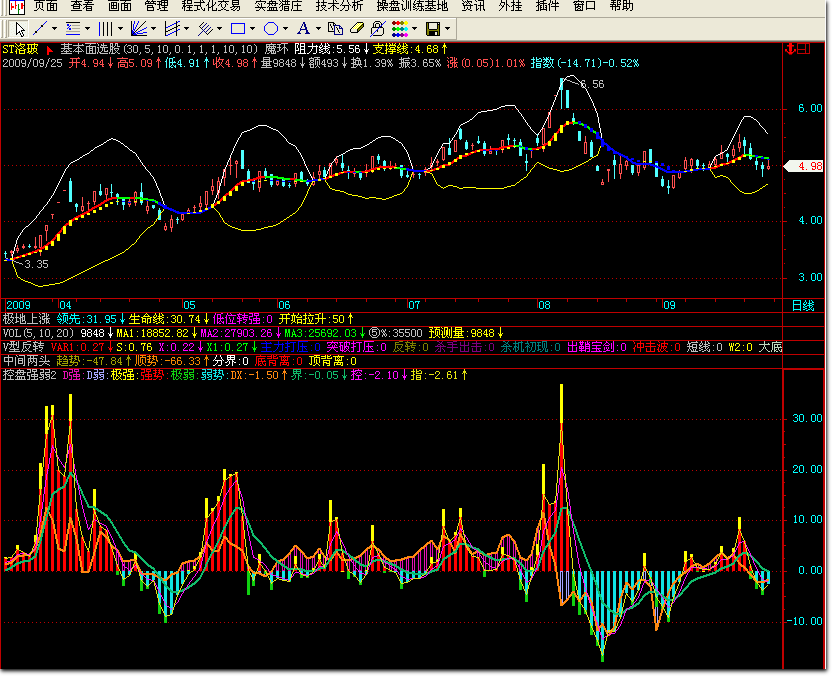This screenshot has width=833, height=676.
Task: Open Gann fan tool dropdown arrow
Action: point(154,29)
